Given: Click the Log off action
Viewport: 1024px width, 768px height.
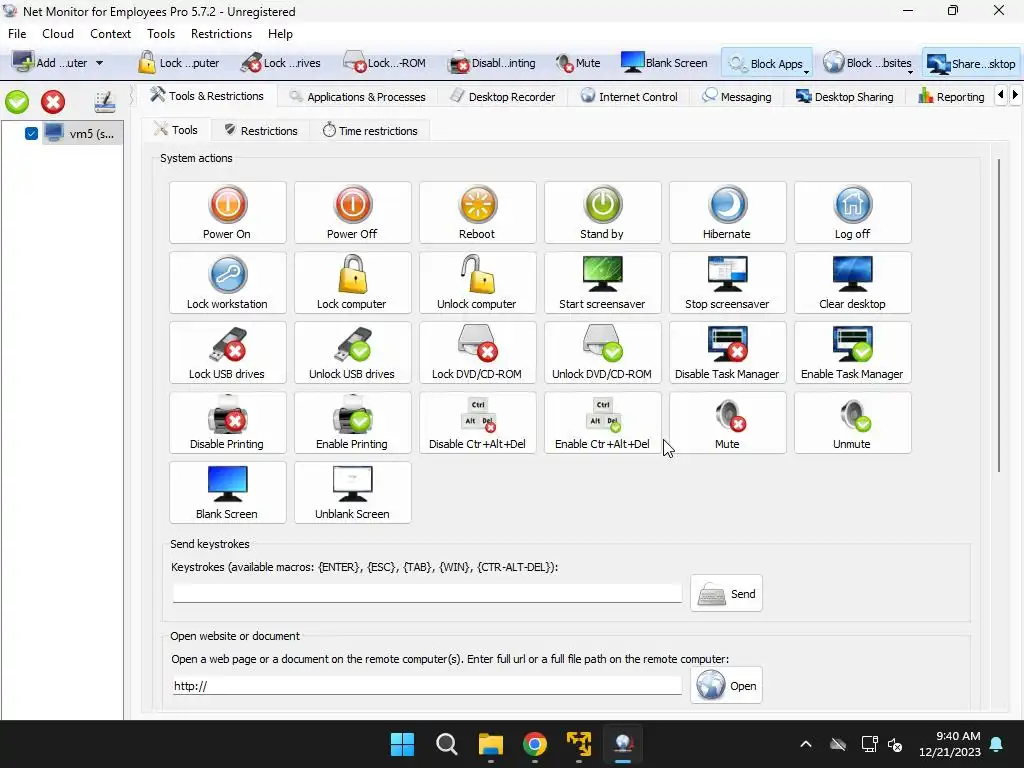Looking at the screenshot, I should coord(853,213).
